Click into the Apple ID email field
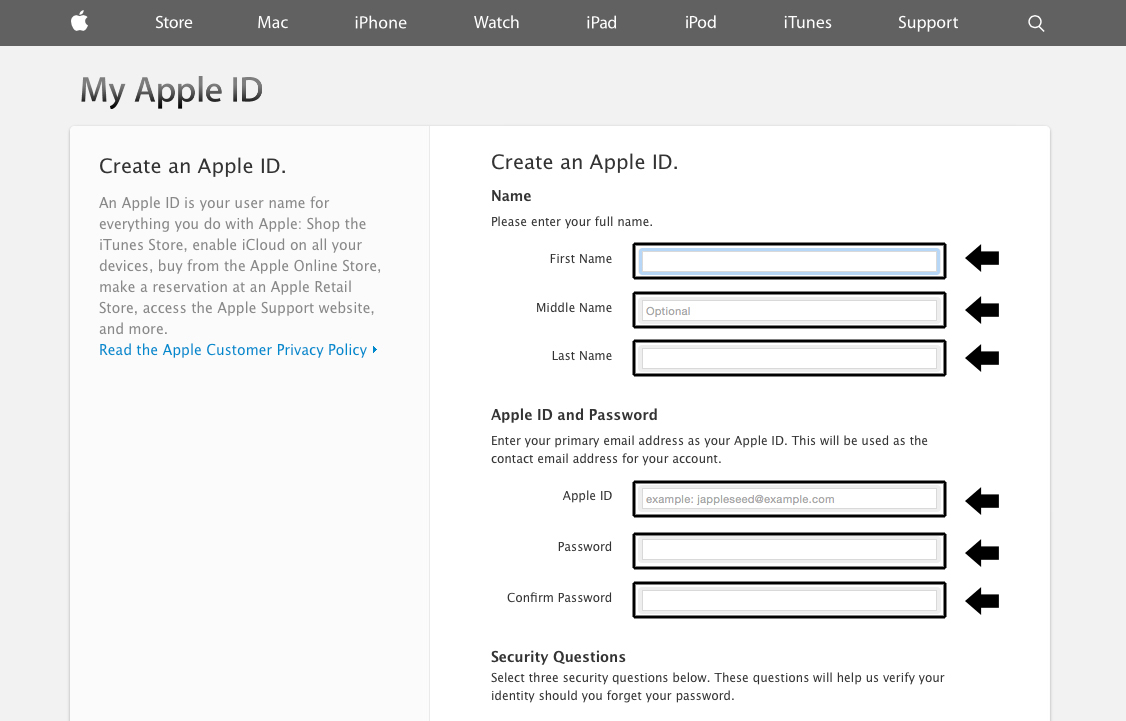The height and width of the screenshot is (721, 1126). pyautogui.click(x=789, y=499)
